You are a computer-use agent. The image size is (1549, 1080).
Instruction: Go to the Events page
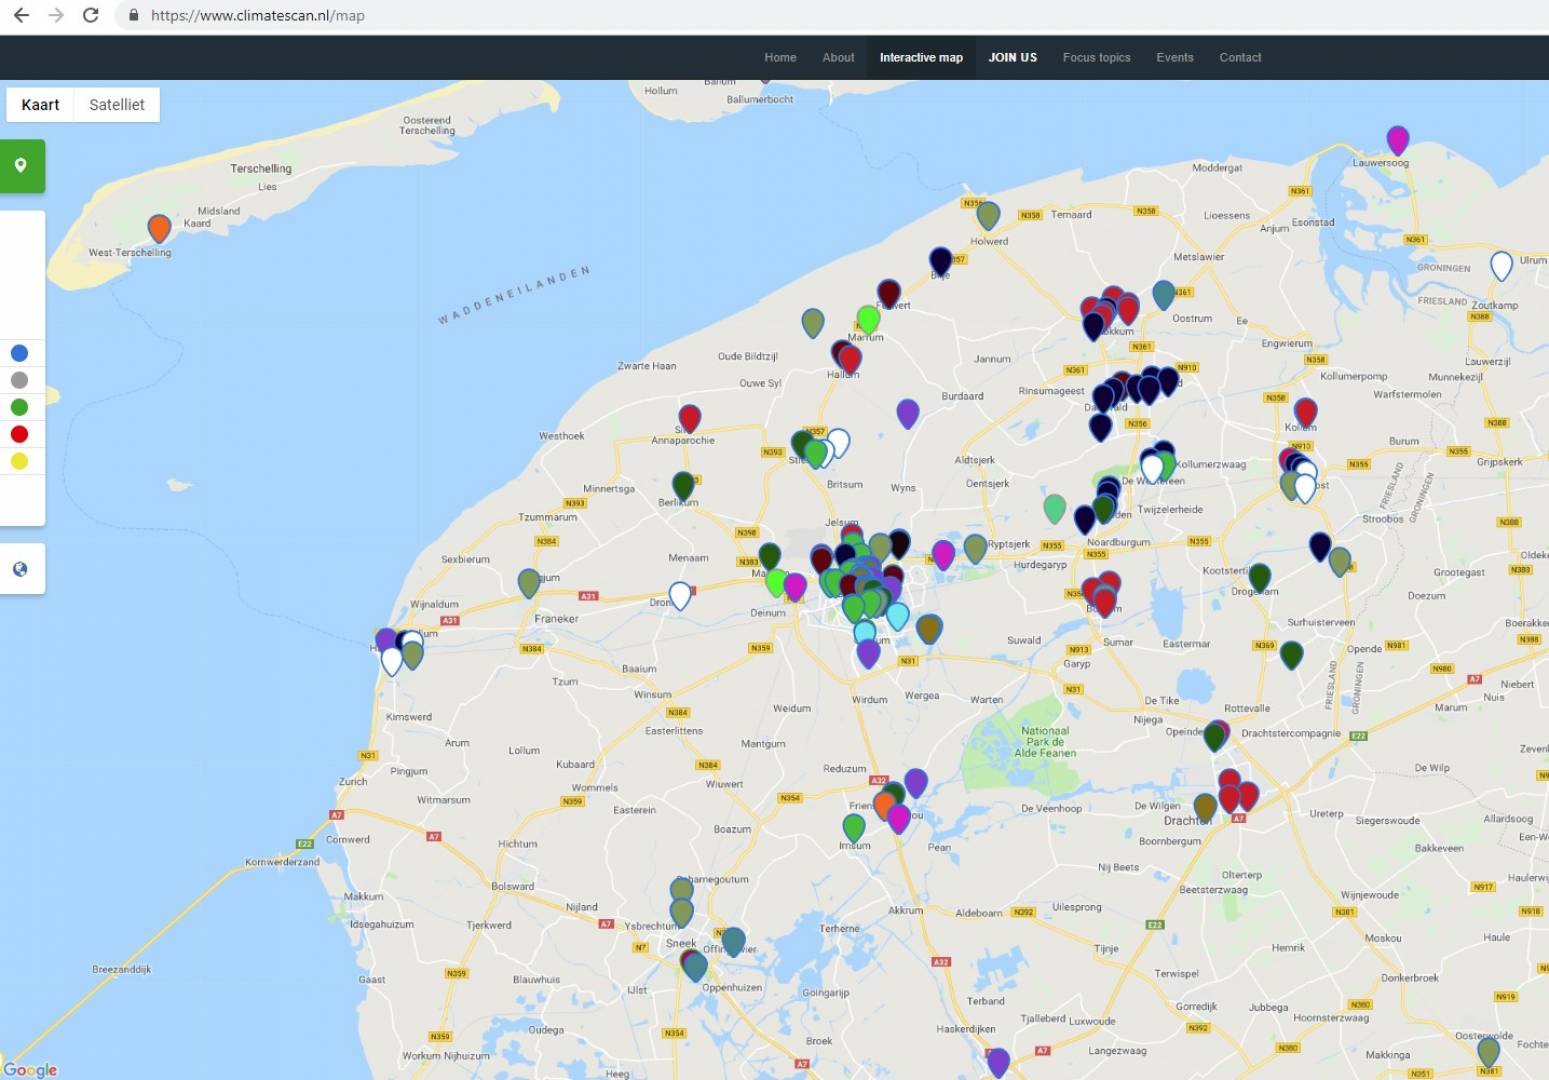1174,57
